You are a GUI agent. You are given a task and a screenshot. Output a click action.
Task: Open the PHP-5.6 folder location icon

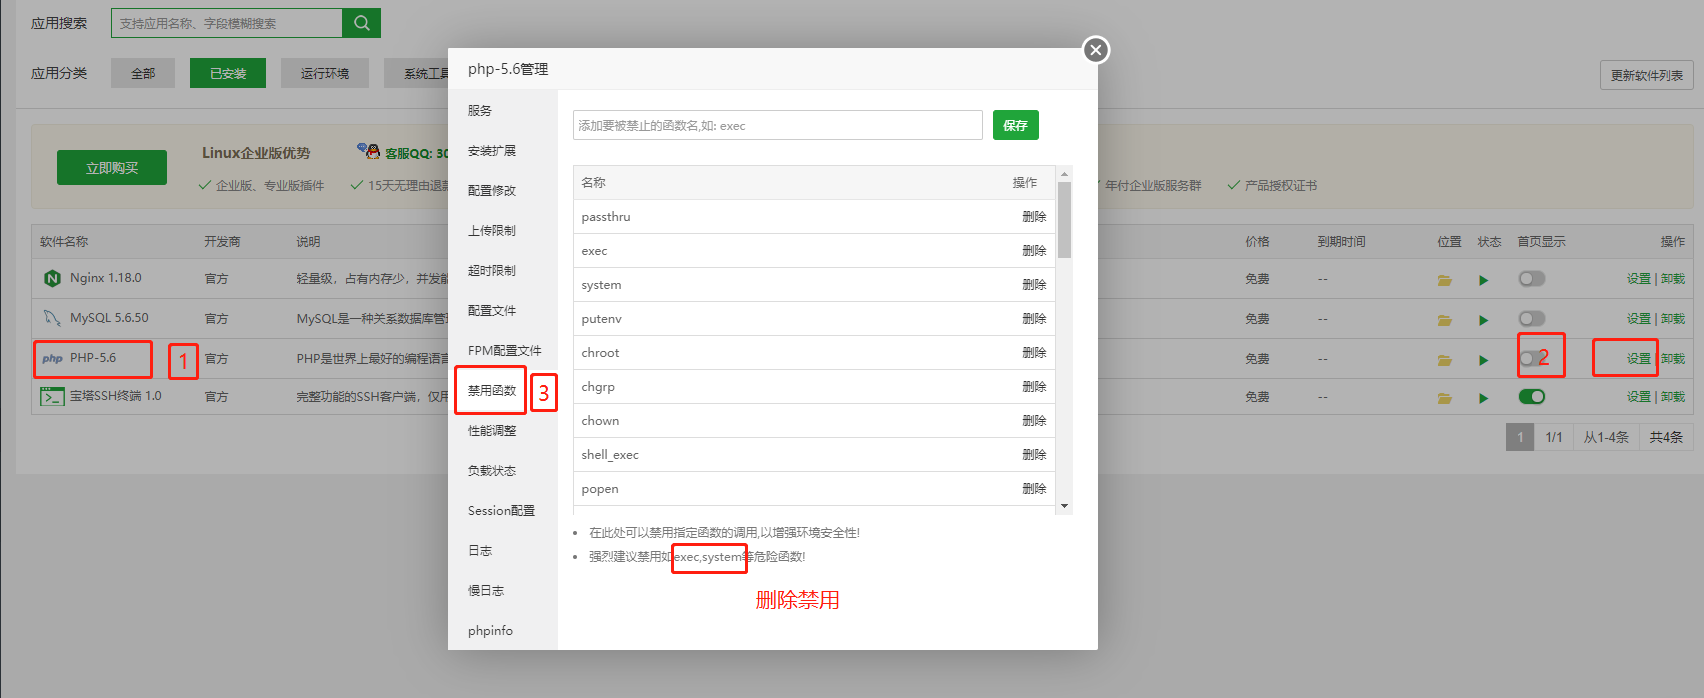1444,360
